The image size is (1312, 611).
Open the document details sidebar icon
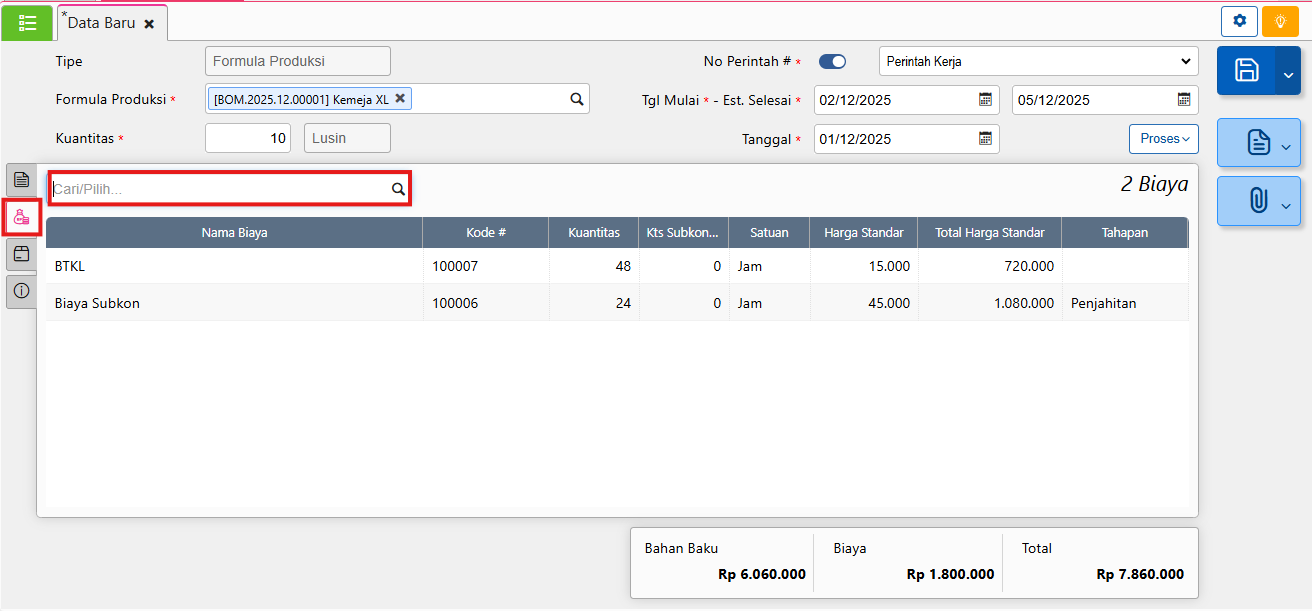(x=21, y=180)
